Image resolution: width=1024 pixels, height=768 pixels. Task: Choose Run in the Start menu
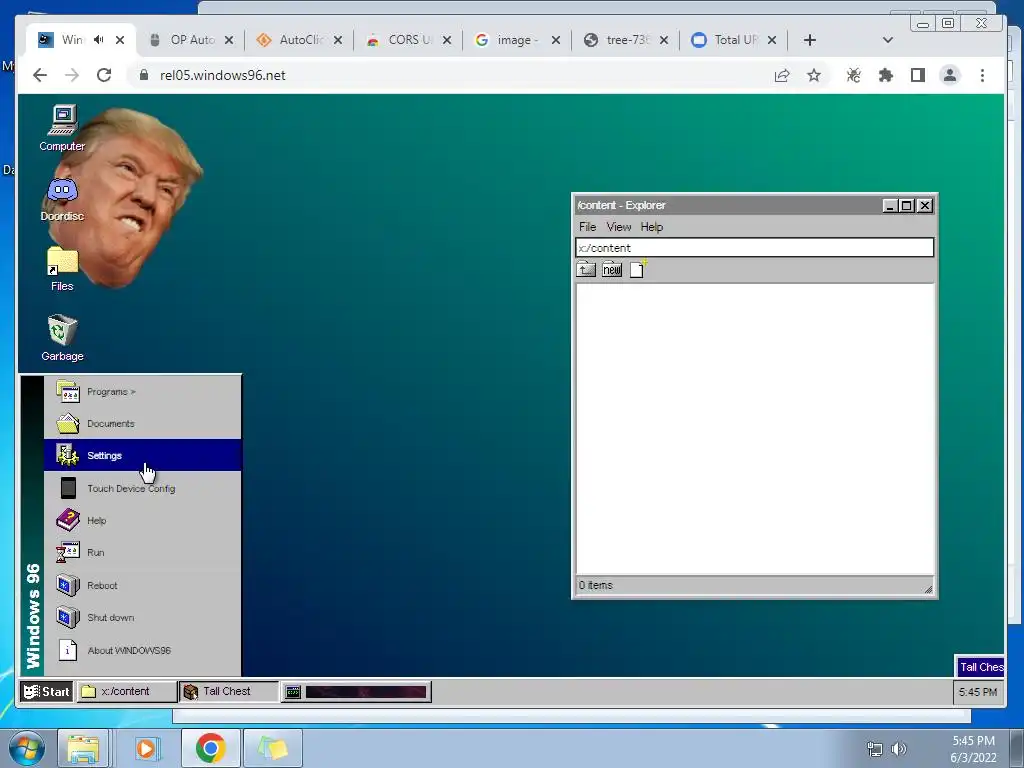(x=142, y=552)
